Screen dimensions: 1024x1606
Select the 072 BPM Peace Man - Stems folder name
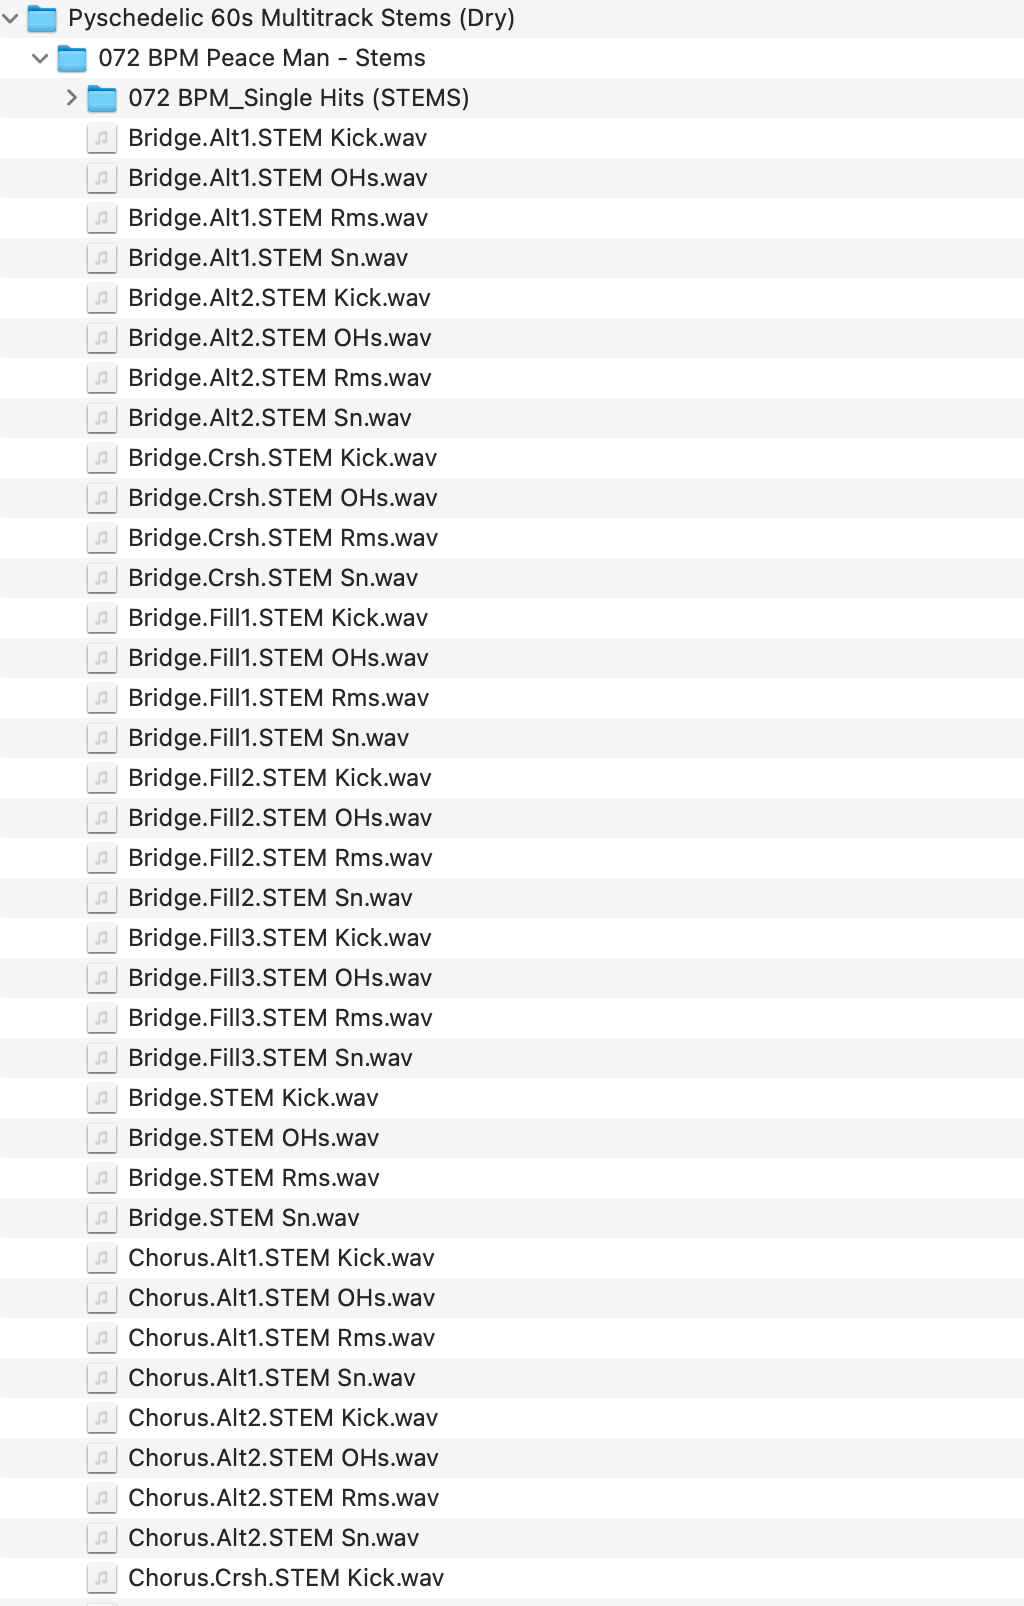click(x=261, y=58)
